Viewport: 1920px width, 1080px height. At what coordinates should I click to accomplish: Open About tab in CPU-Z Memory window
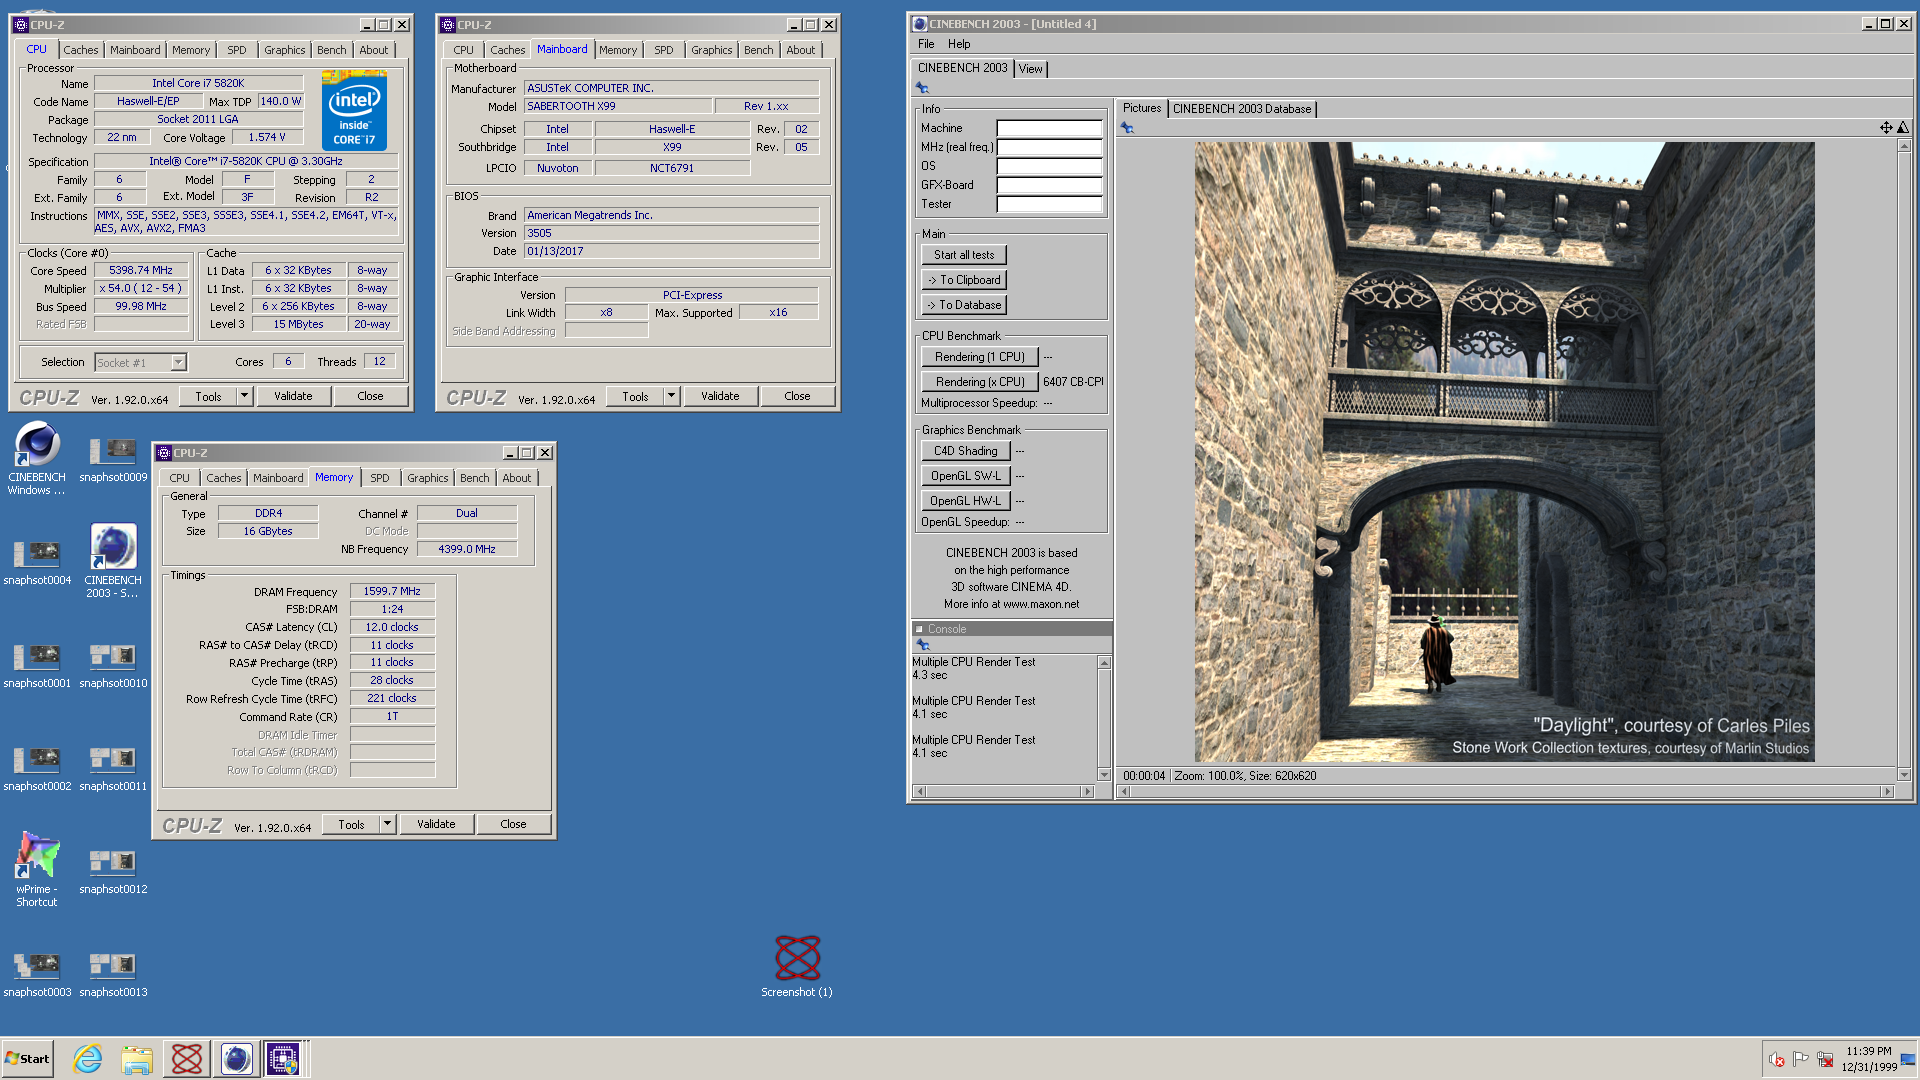[x=517, y=478]
